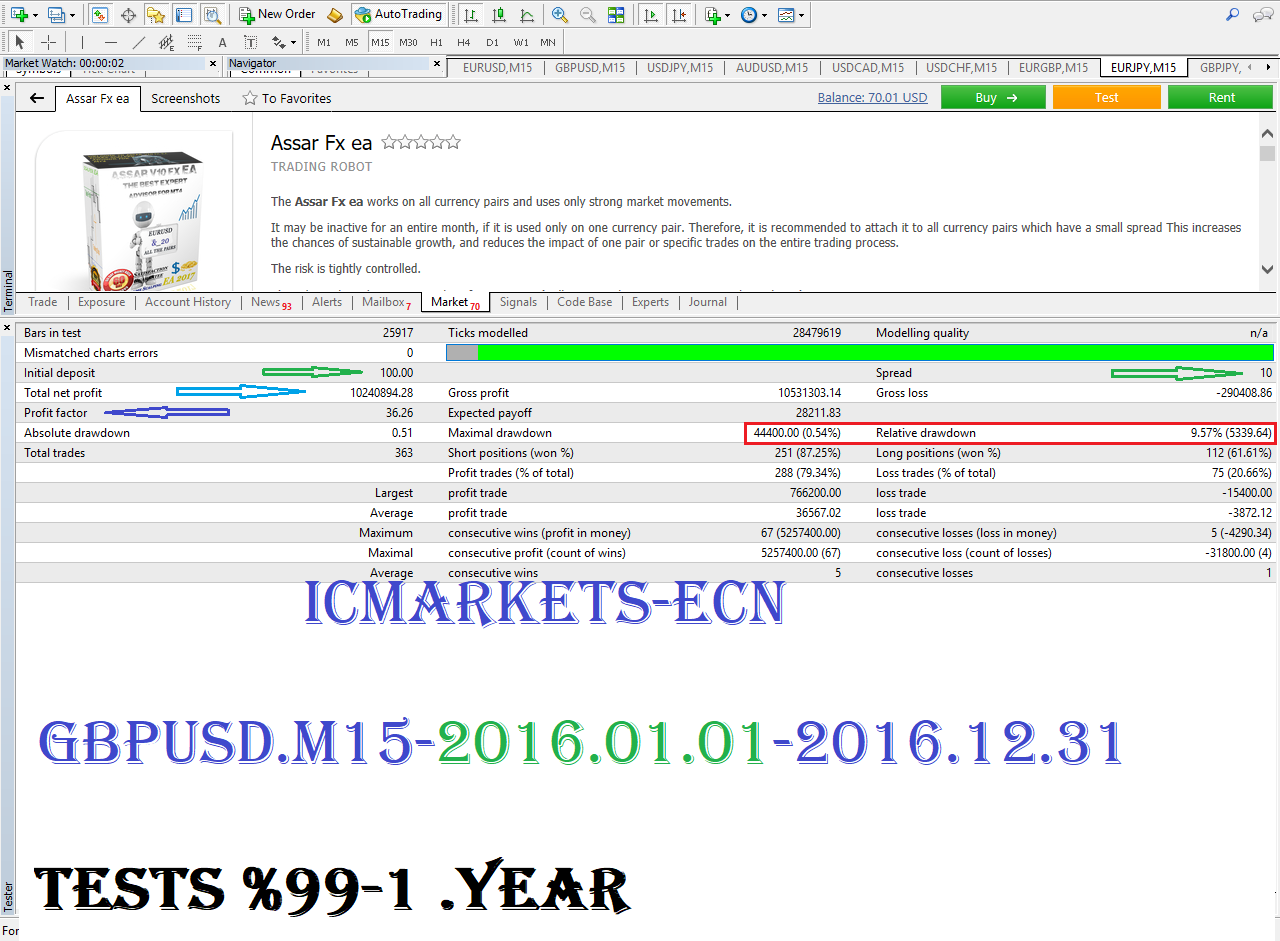Switch to the D1 timeframe
The width and height of the screenshot is (1280, 941).
point(492,42)
